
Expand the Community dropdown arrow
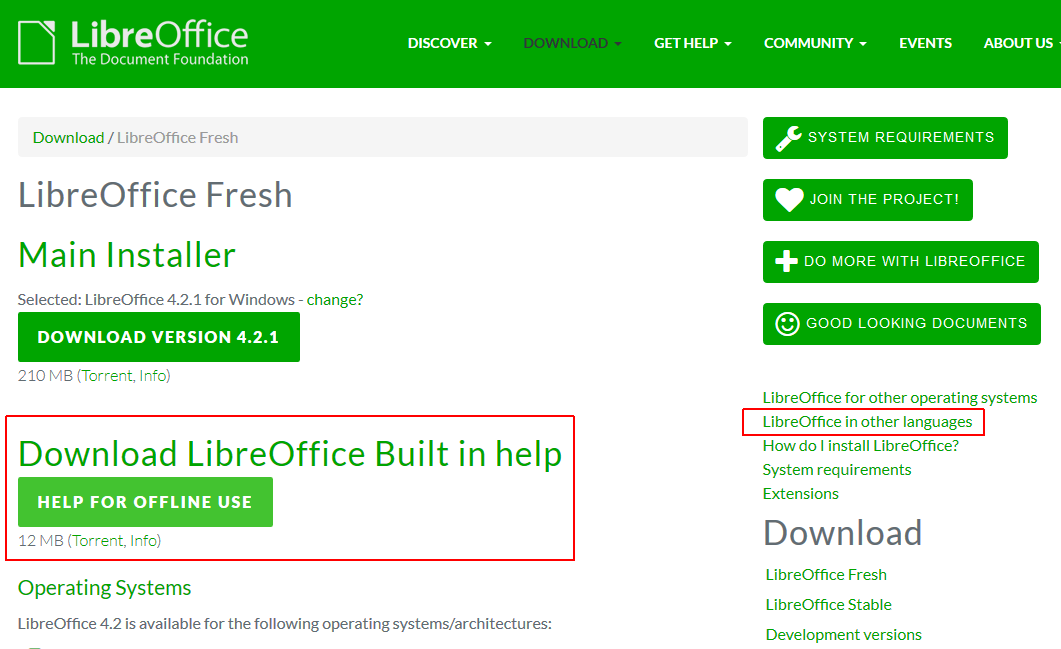tap(863, 44)
